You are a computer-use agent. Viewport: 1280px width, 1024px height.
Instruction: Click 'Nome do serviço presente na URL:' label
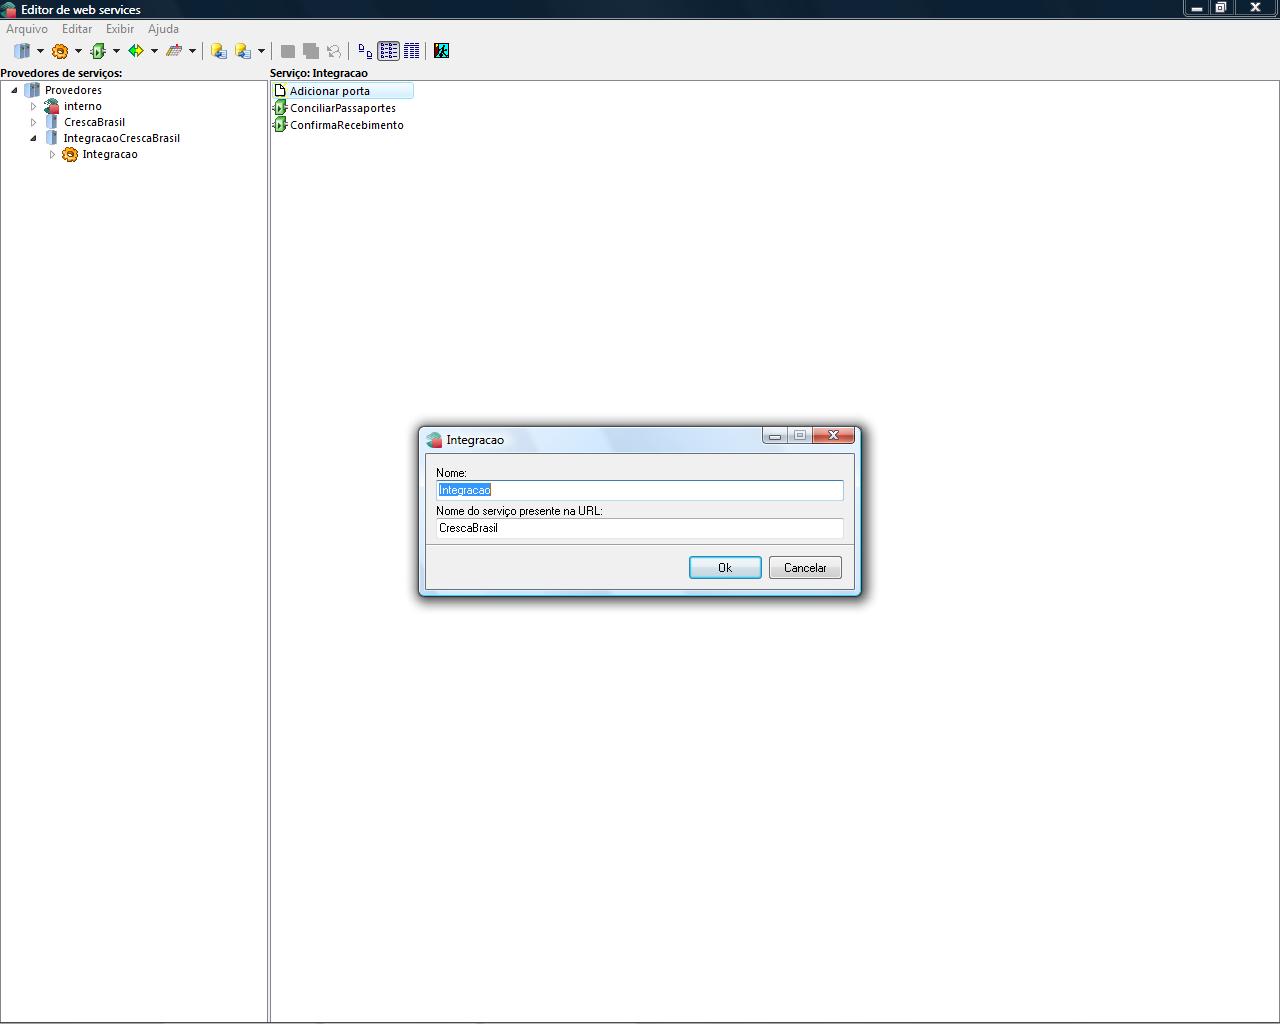519,511
